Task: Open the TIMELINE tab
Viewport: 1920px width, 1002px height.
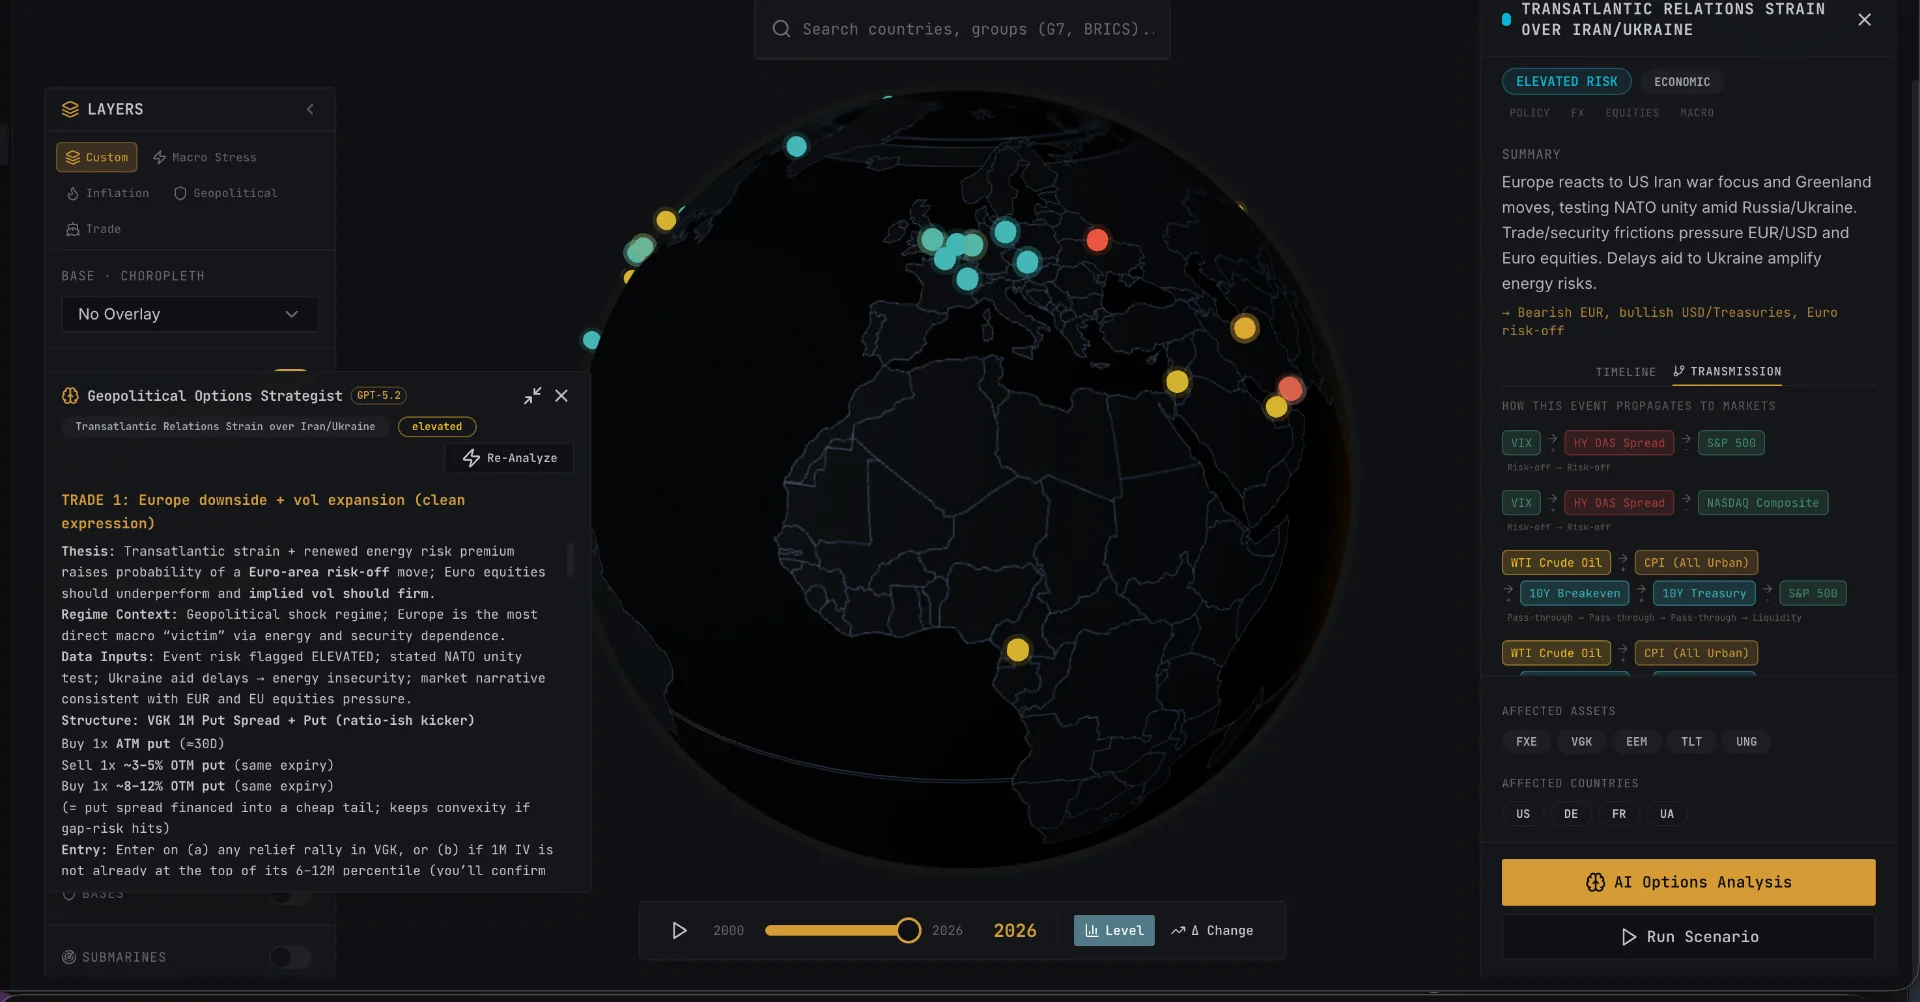Action: 1625,372
